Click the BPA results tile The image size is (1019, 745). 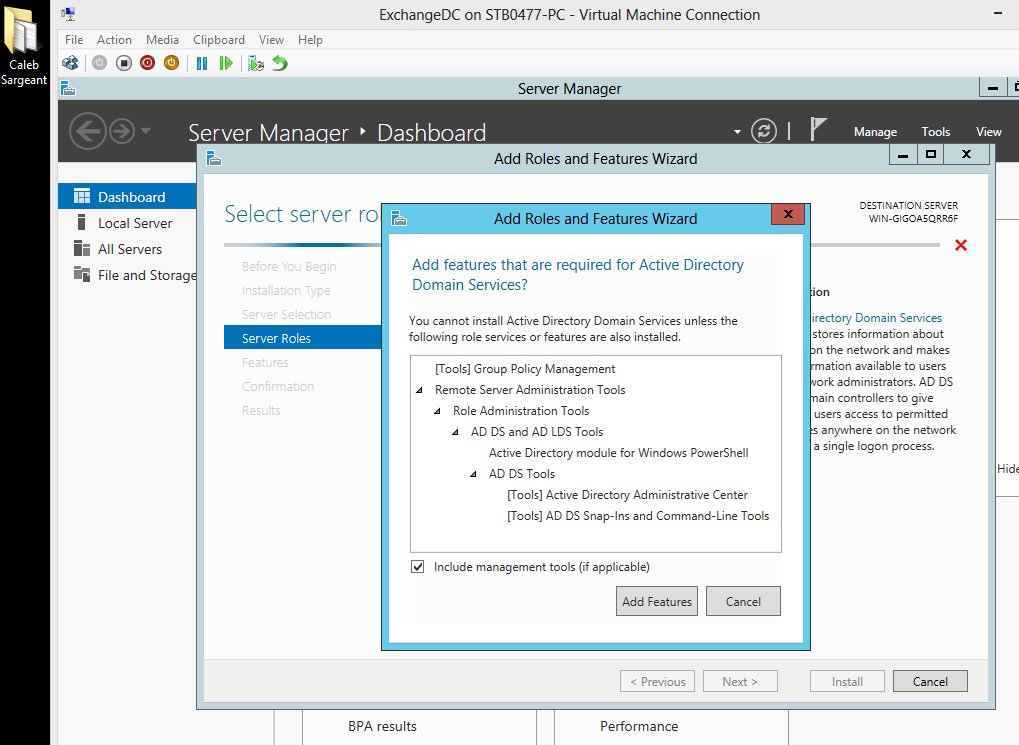(419, 726)
